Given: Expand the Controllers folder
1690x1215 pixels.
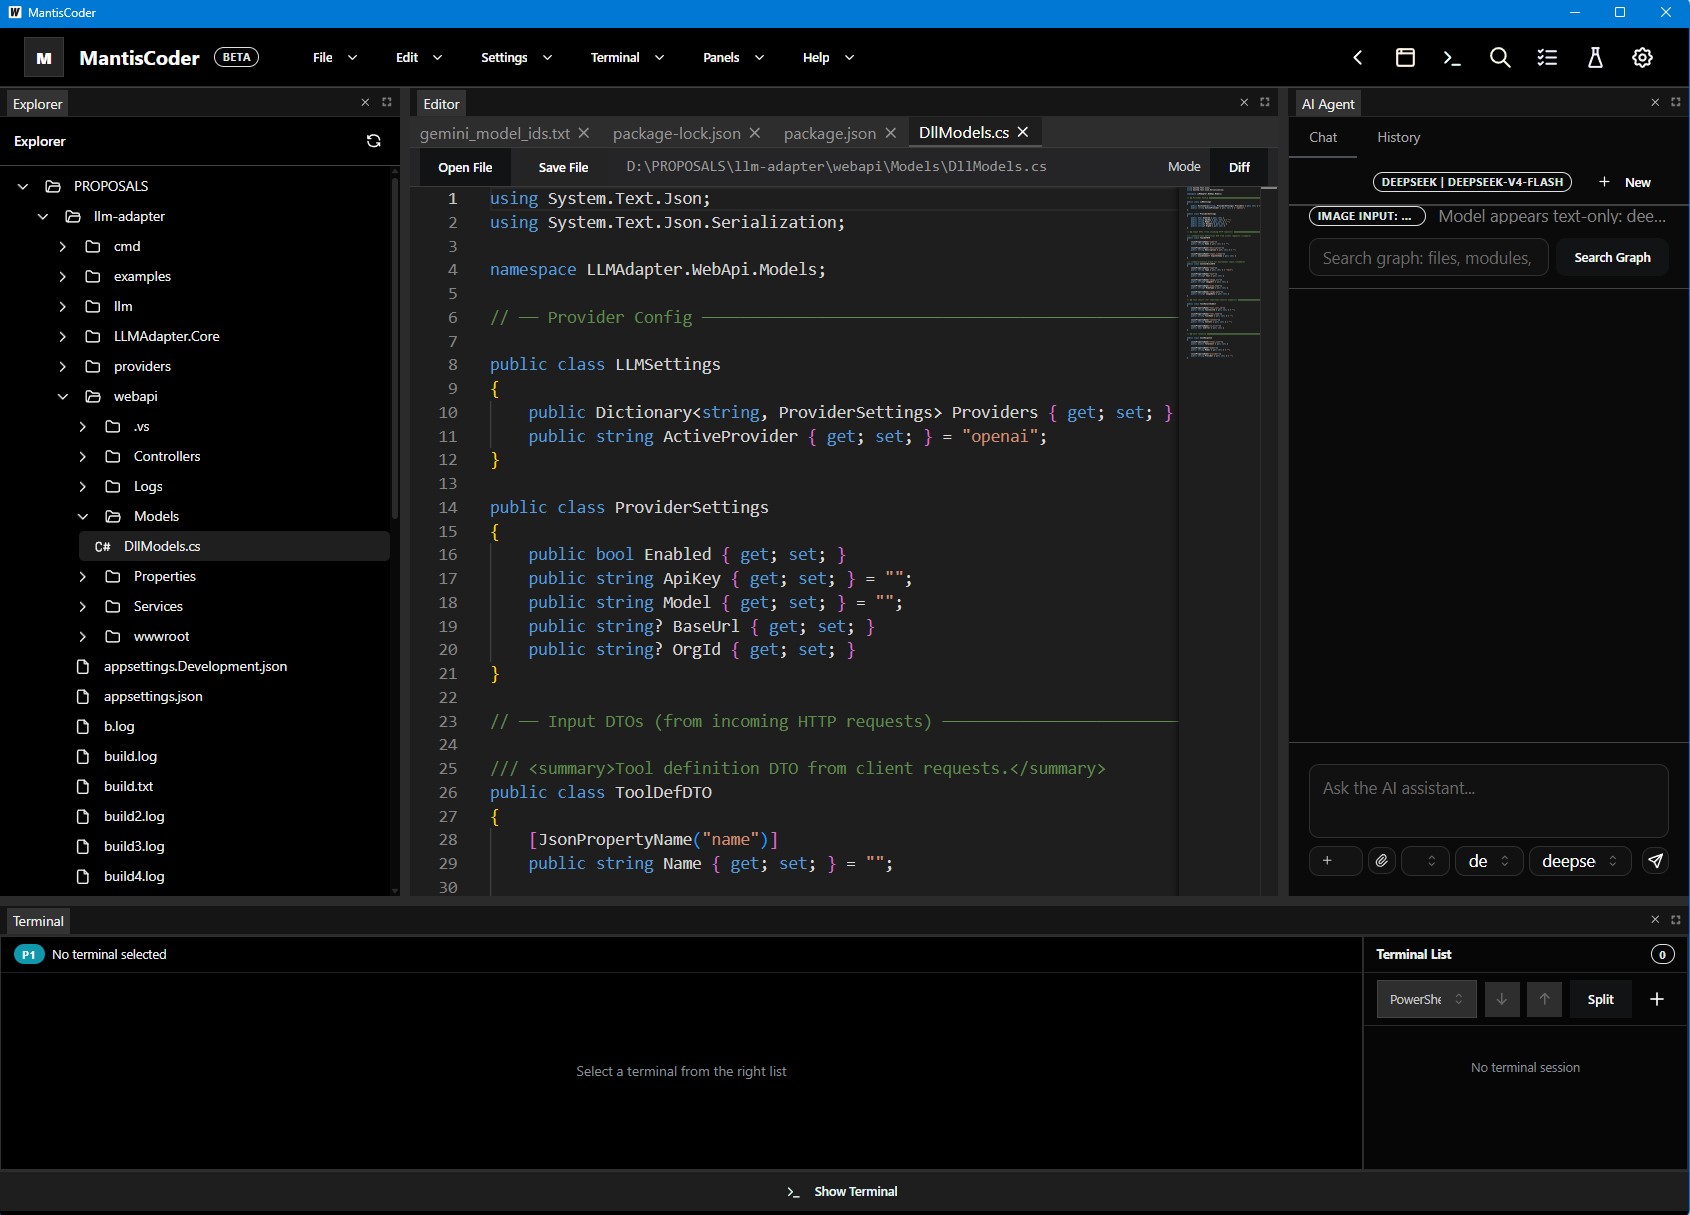Looking at the screenshot, I should [83, 456].
